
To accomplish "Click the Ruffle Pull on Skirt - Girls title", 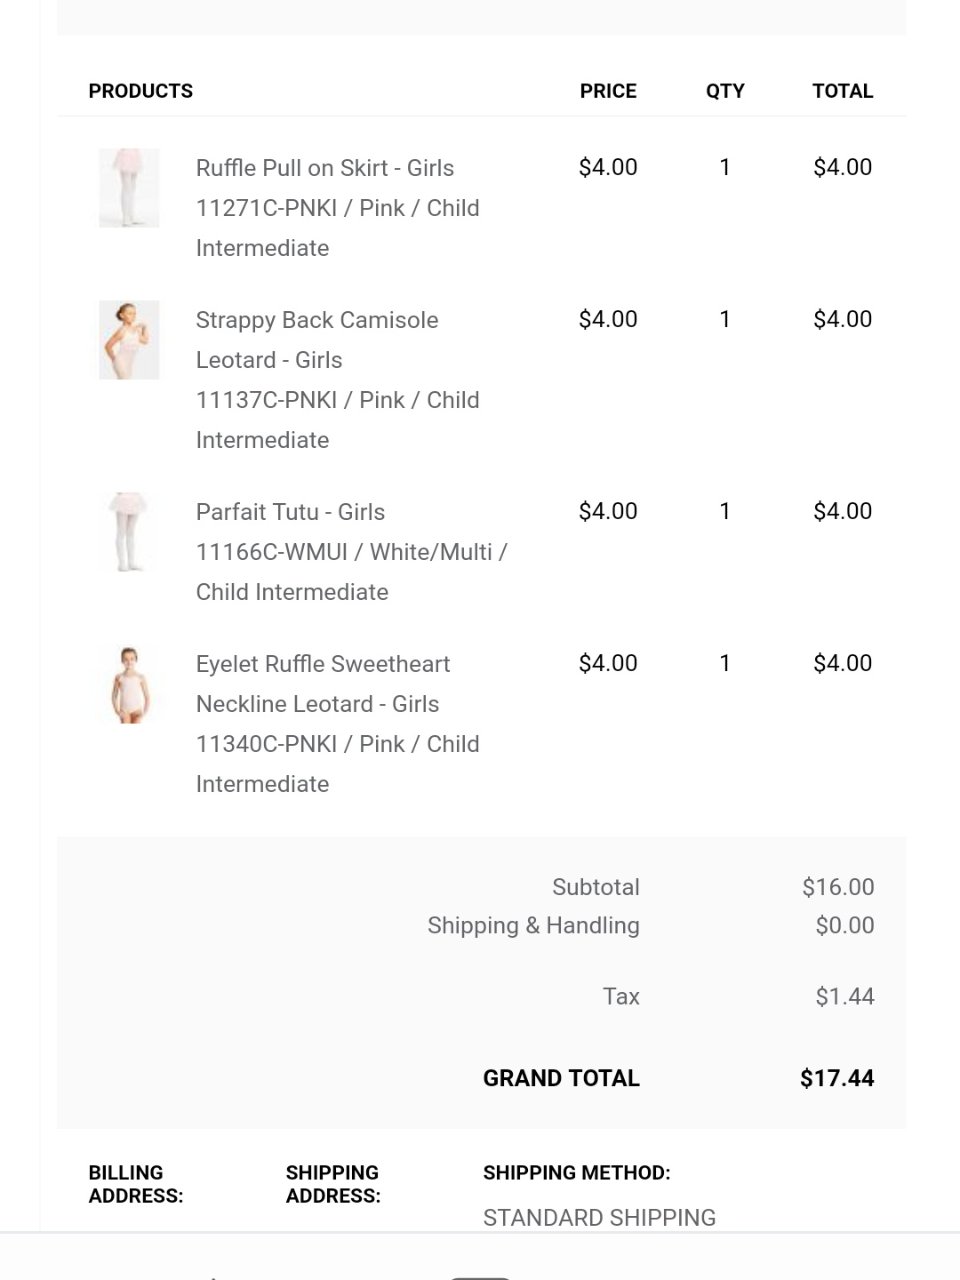I will coord(324,168).
